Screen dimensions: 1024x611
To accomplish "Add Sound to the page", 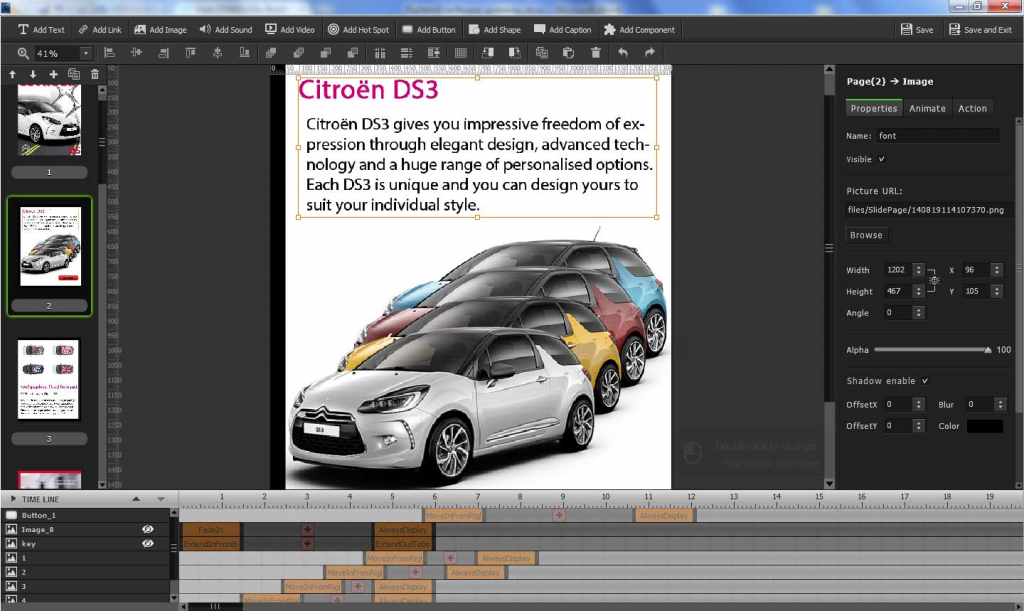I will tap(226, 29).
